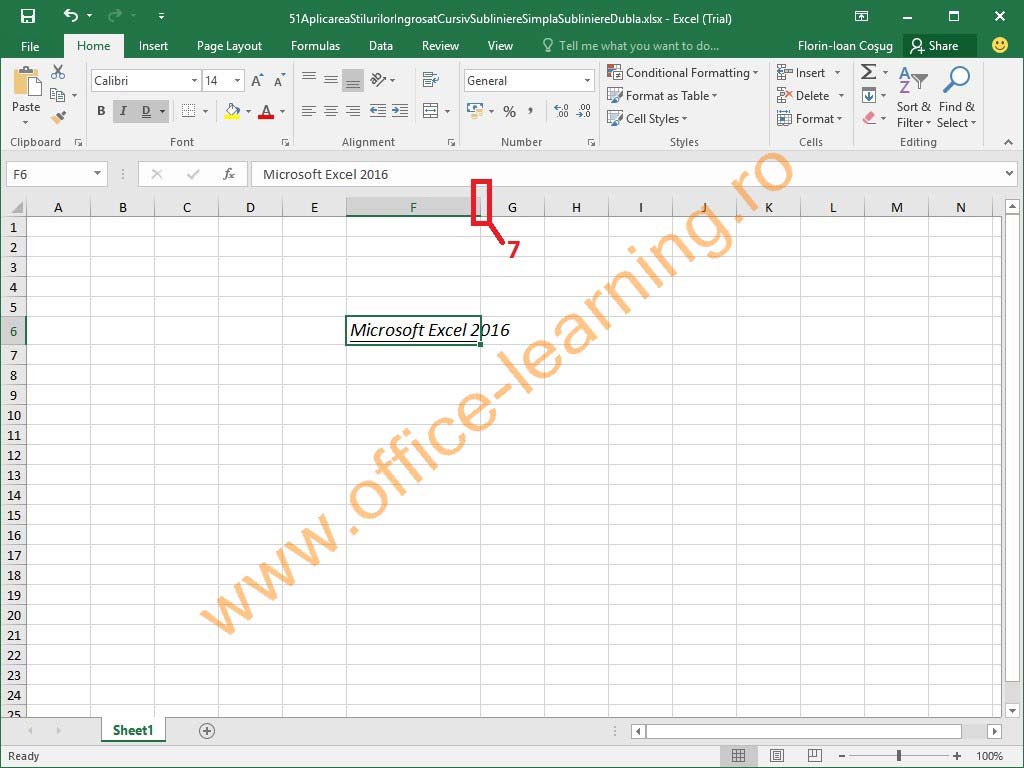Apply accounting number format
This screenshot has height=768, width=1024.
click(x=475, y=111)
